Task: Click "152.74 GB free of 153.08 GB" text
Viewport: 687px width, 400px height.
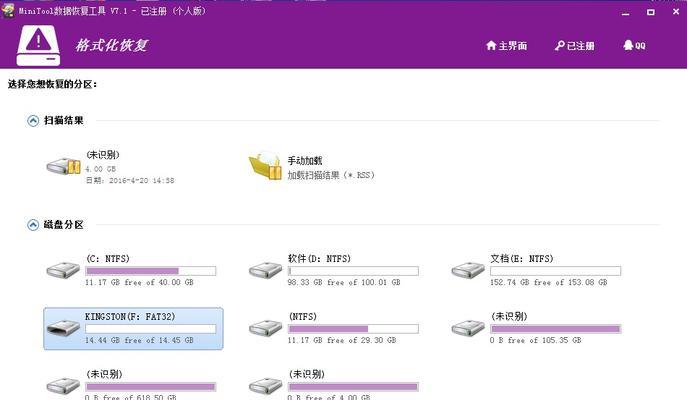Action: (549, 283)
